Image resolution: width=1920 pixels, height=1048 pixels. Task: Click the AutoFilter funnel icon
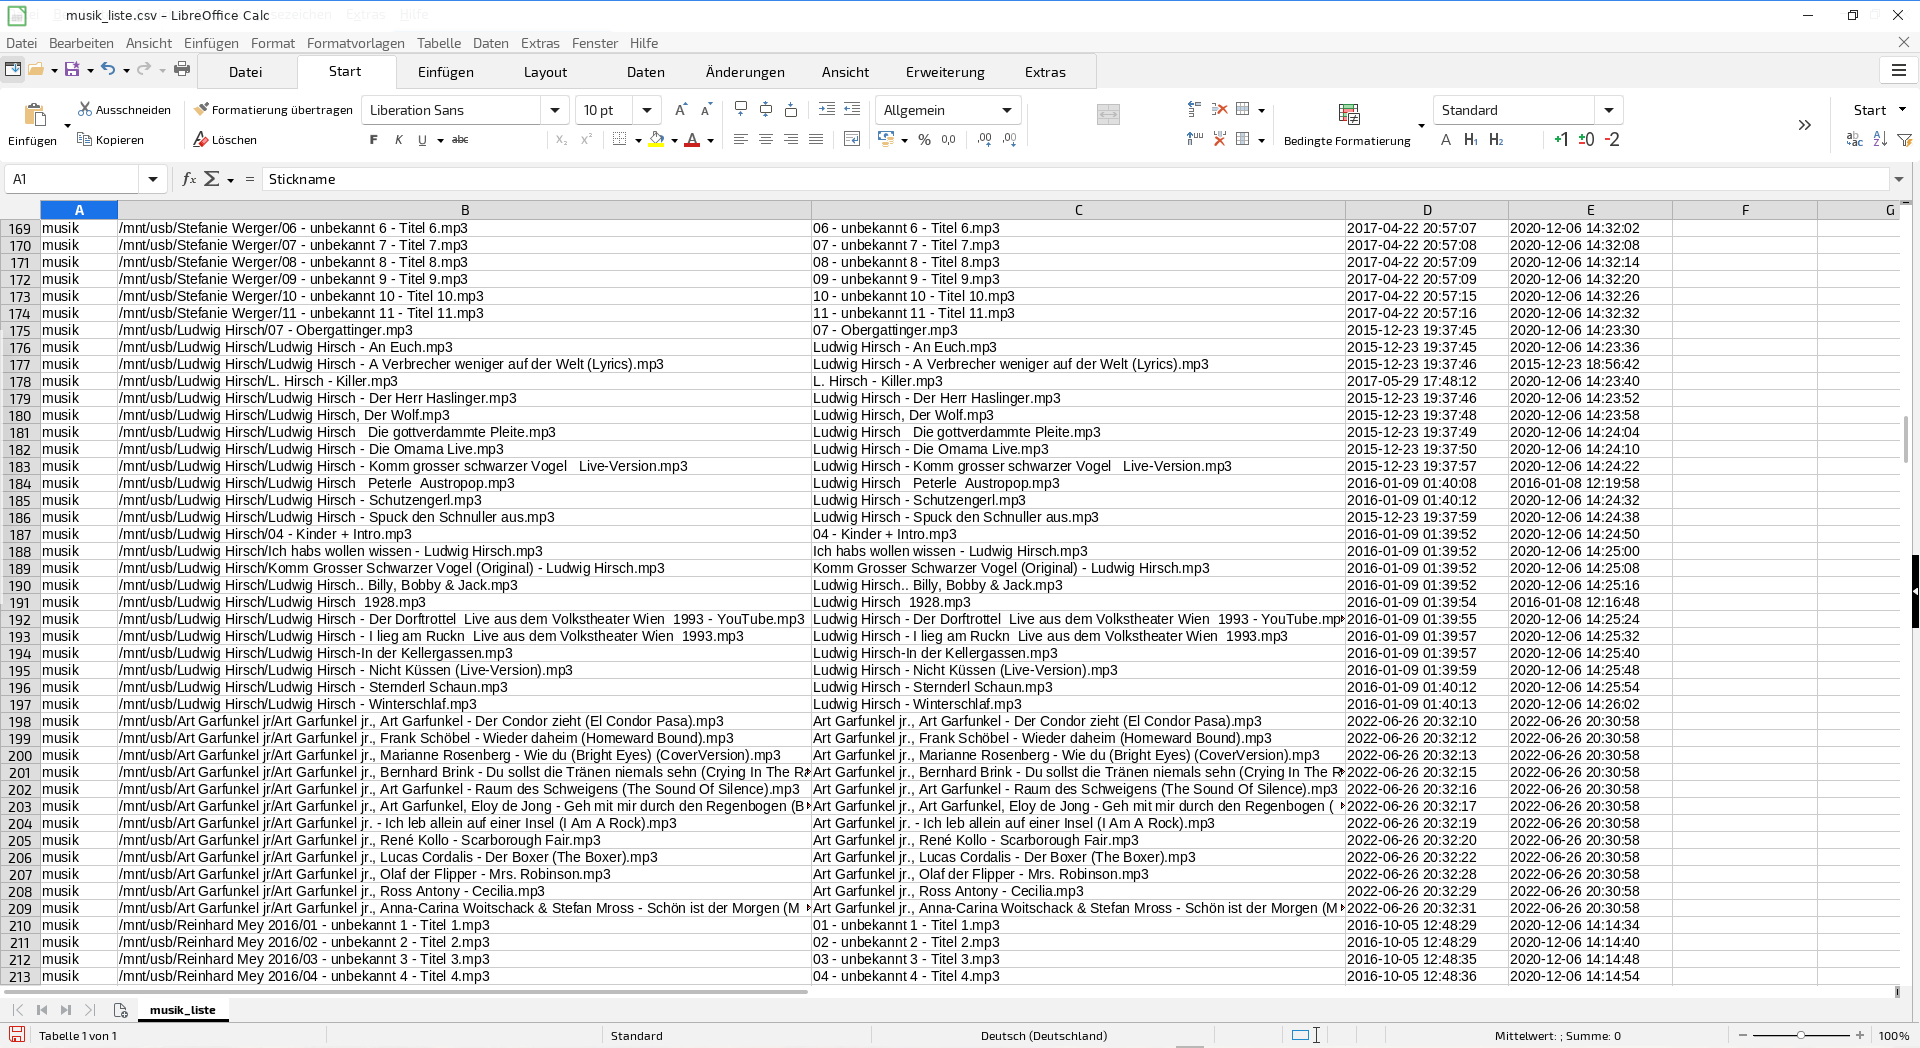pyautogui.click(x=1904, y=140)
